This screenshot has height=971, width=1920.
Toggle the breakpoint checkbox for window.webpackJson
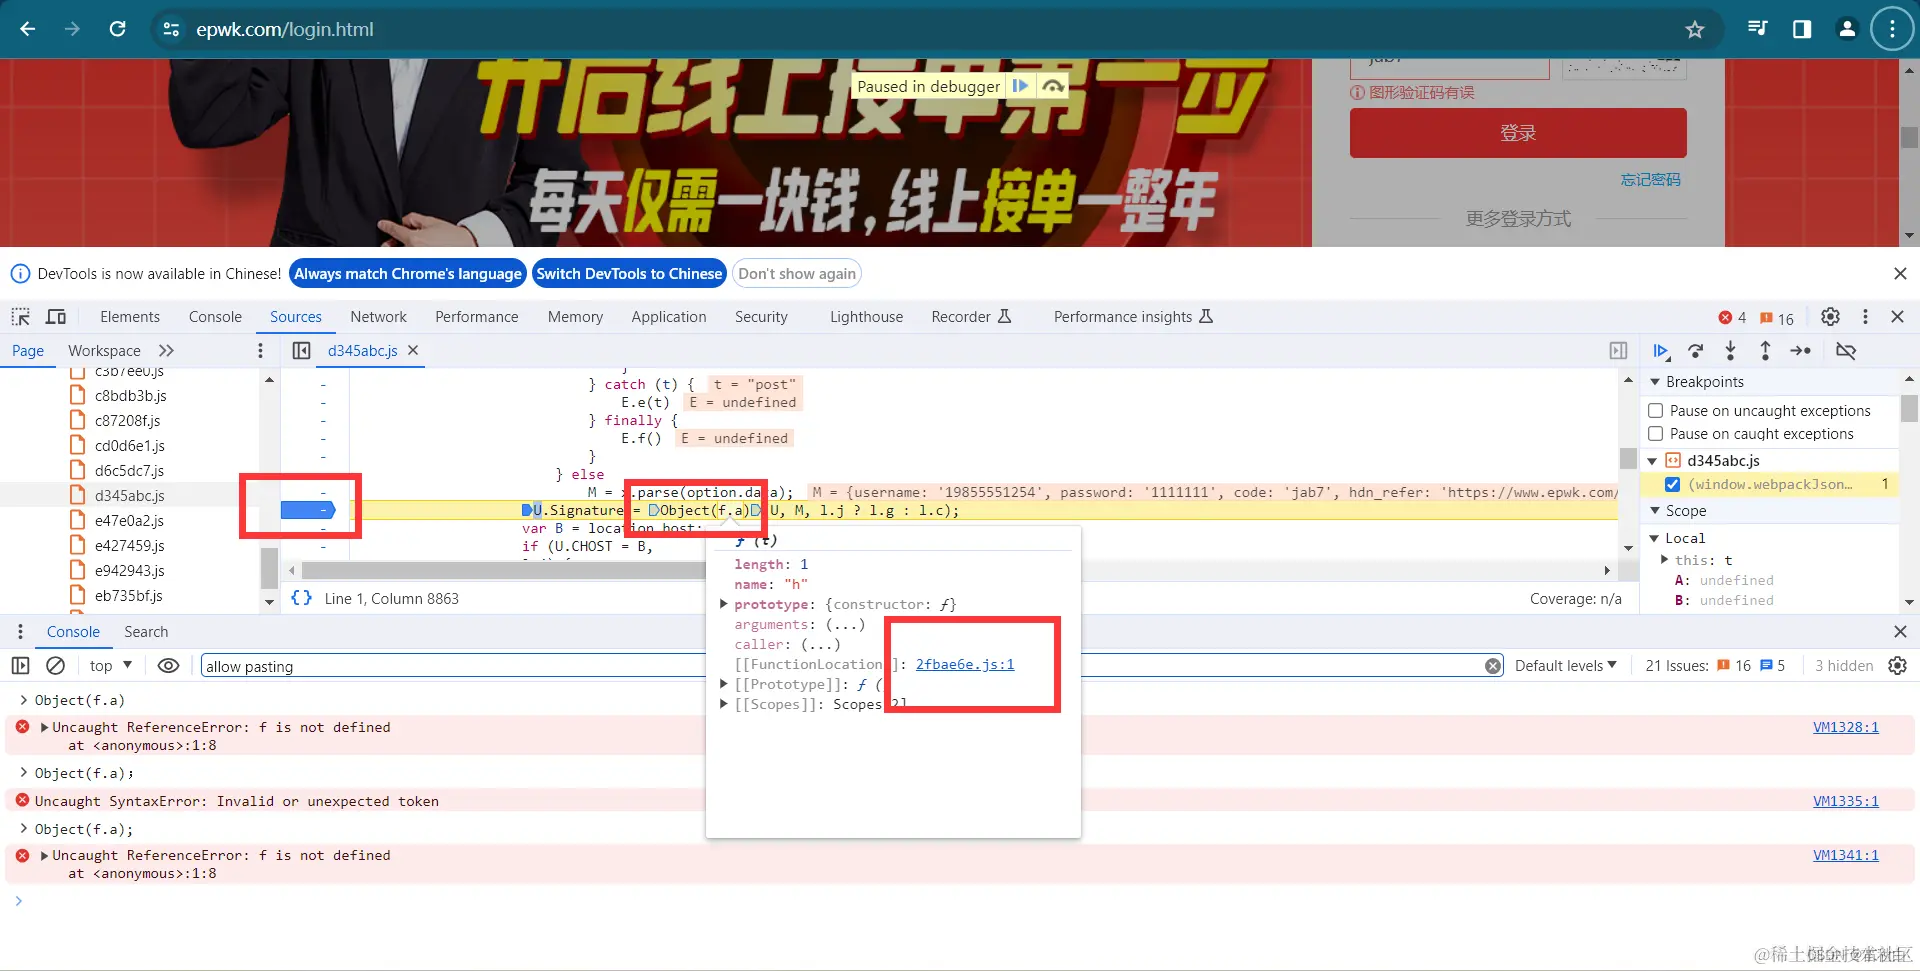pyautogui.click(x=1673, y=484)
